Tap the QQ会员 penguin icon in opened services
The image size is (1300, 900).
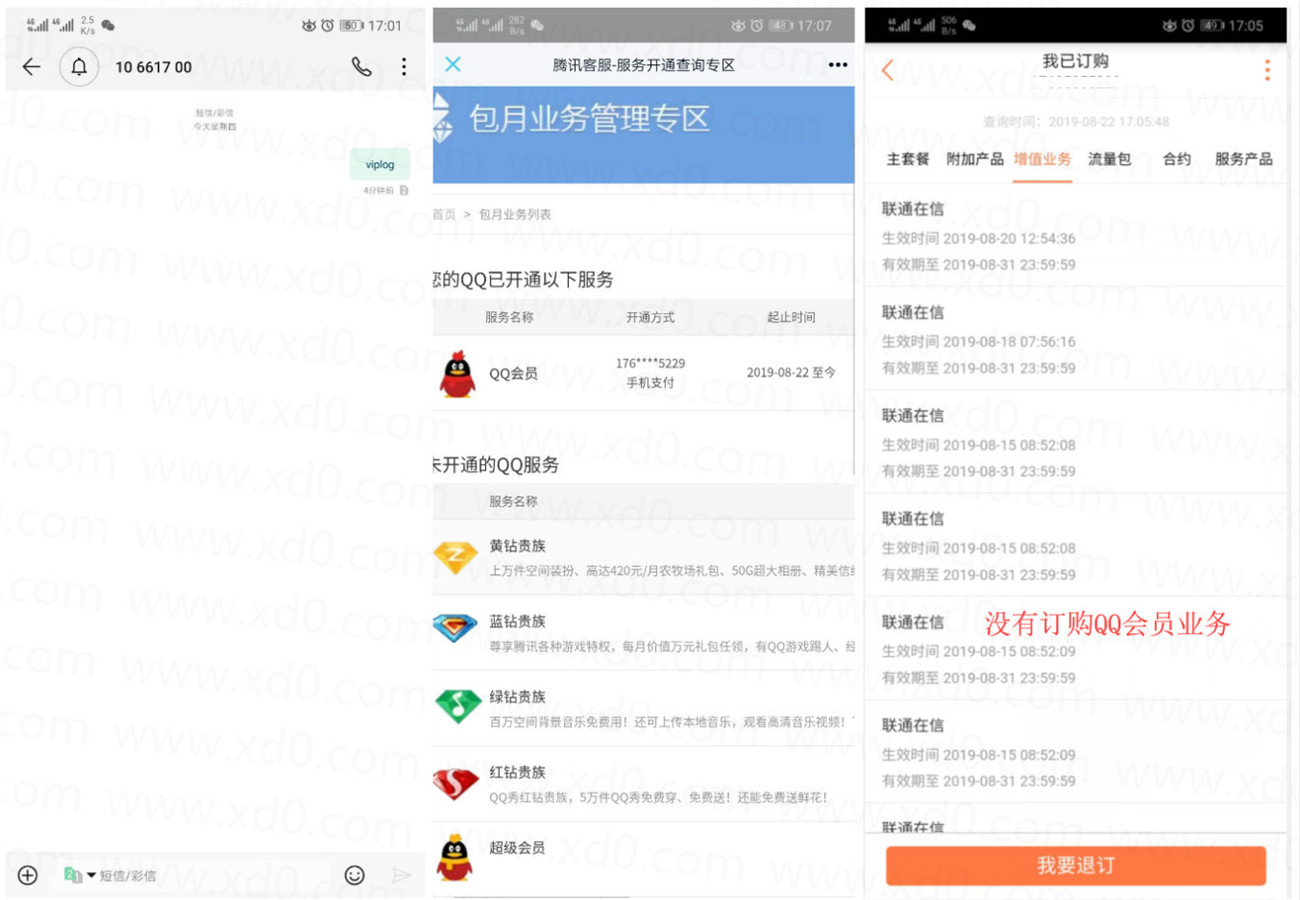(457, 374)
